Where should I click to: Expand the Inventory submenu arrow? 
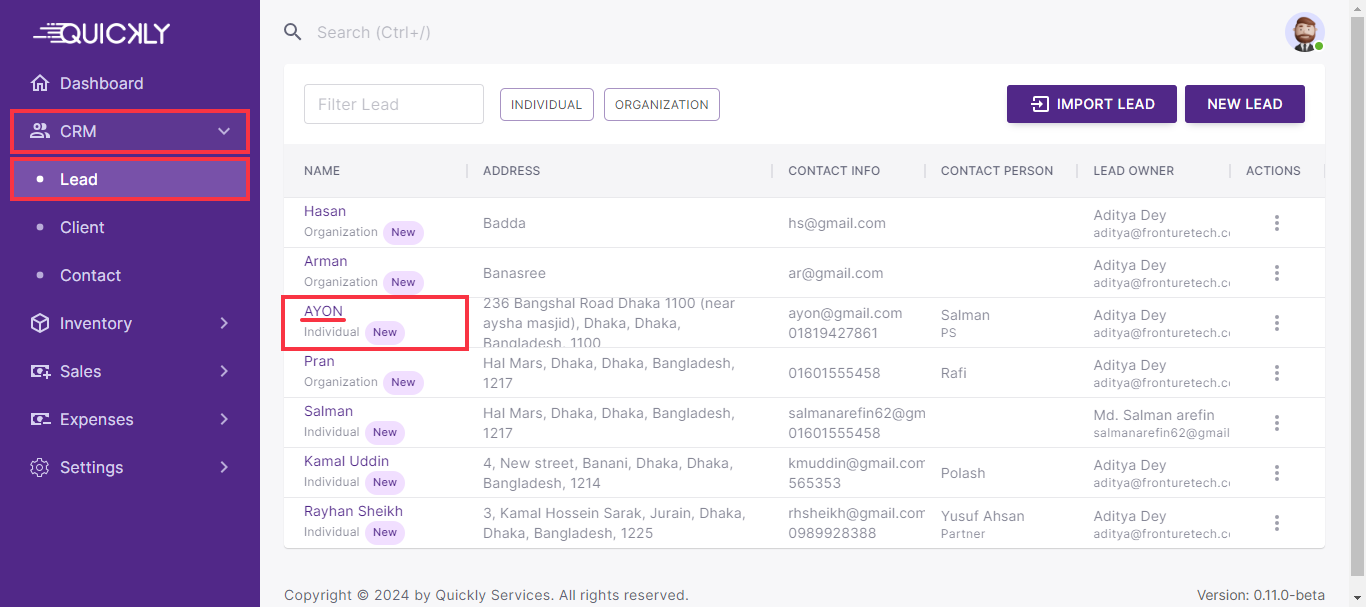click(x=224, y=323)
